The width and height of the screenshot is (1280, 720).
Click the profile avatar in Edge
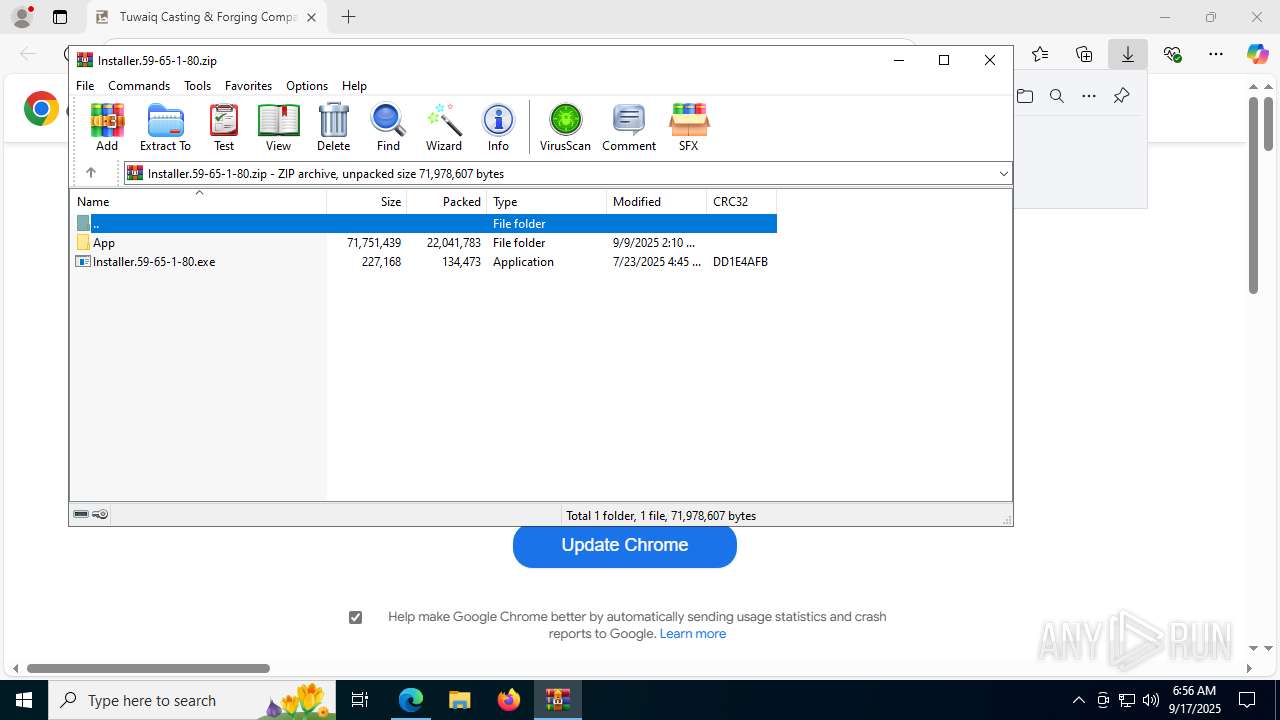[x=21, y=17]
